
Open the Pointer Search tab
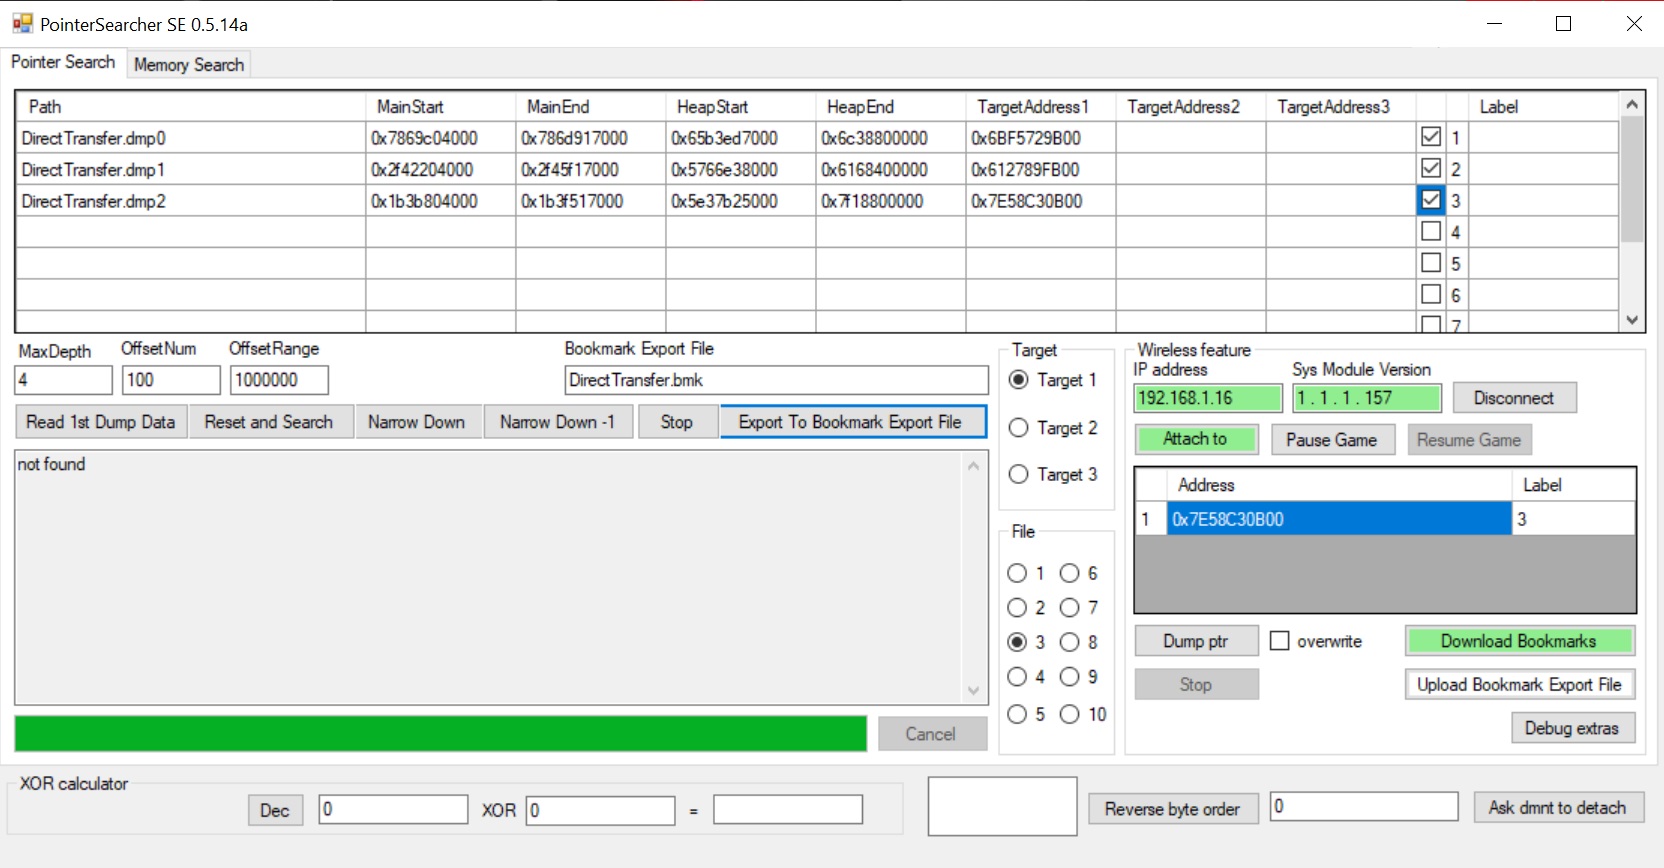click(x=63, y=62)
